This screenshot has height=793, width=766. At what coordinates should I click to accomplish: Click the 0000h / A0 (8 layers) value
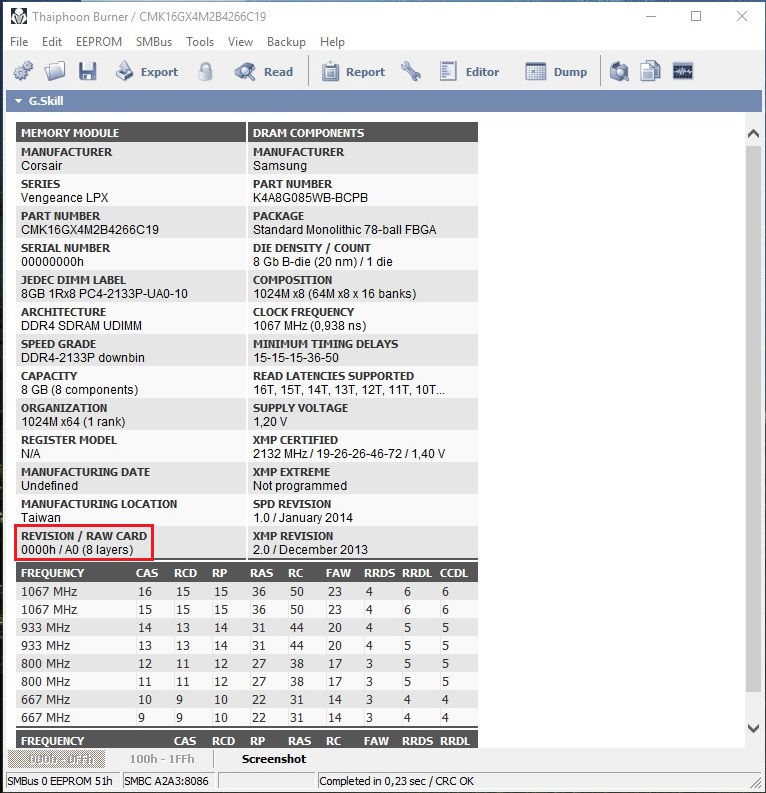tap(77, 550)
